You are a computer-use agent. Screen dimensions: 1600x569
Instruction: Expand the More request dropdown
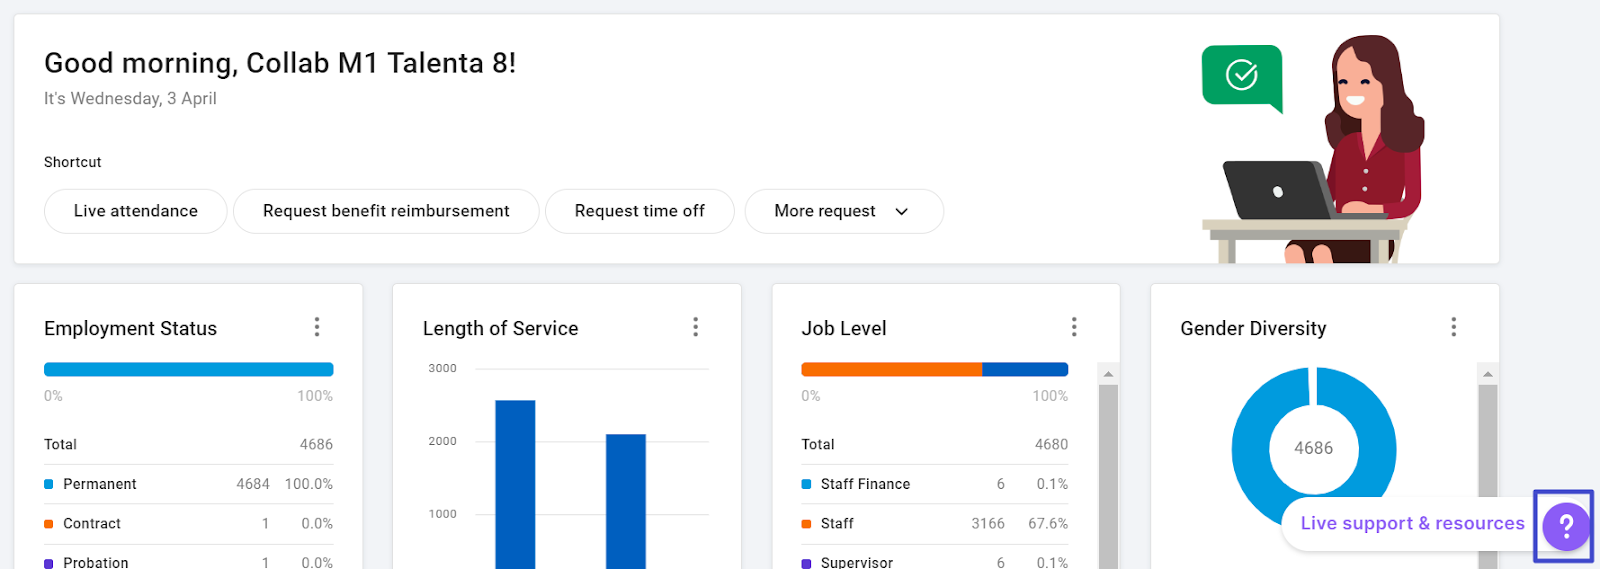[844, 211]
